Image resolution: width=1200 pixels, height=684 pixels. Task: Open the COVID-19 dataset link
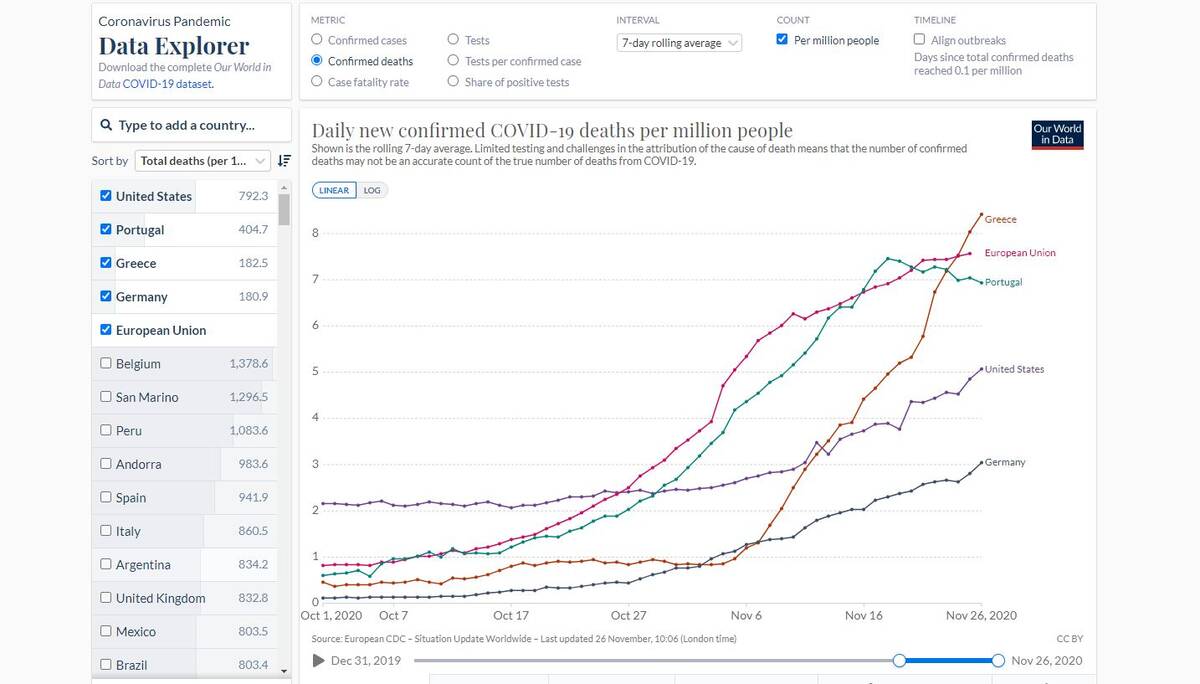click(x=167, y=84)
